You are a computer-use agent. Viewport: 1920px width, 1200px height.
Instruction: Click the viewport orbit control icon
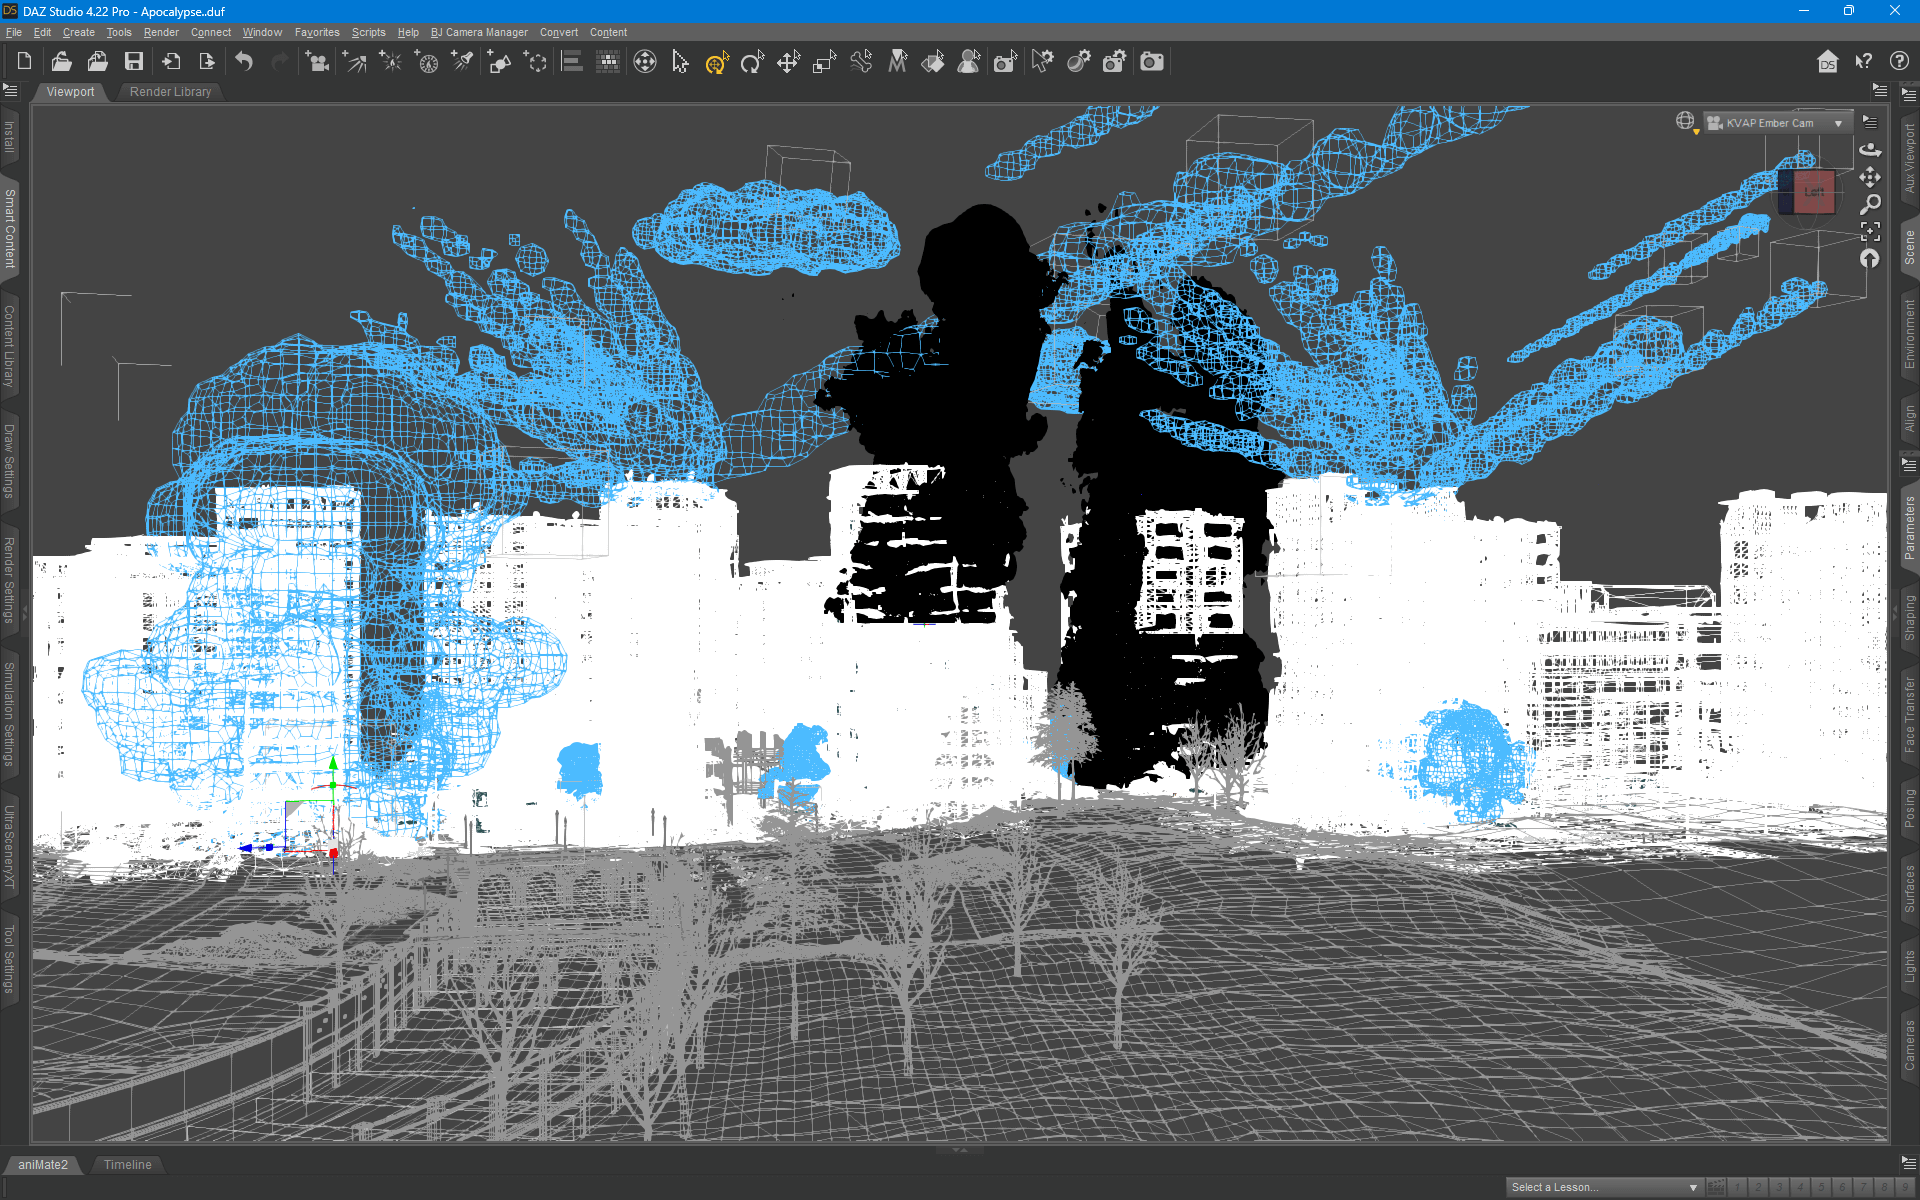(x=1870, y=149)
